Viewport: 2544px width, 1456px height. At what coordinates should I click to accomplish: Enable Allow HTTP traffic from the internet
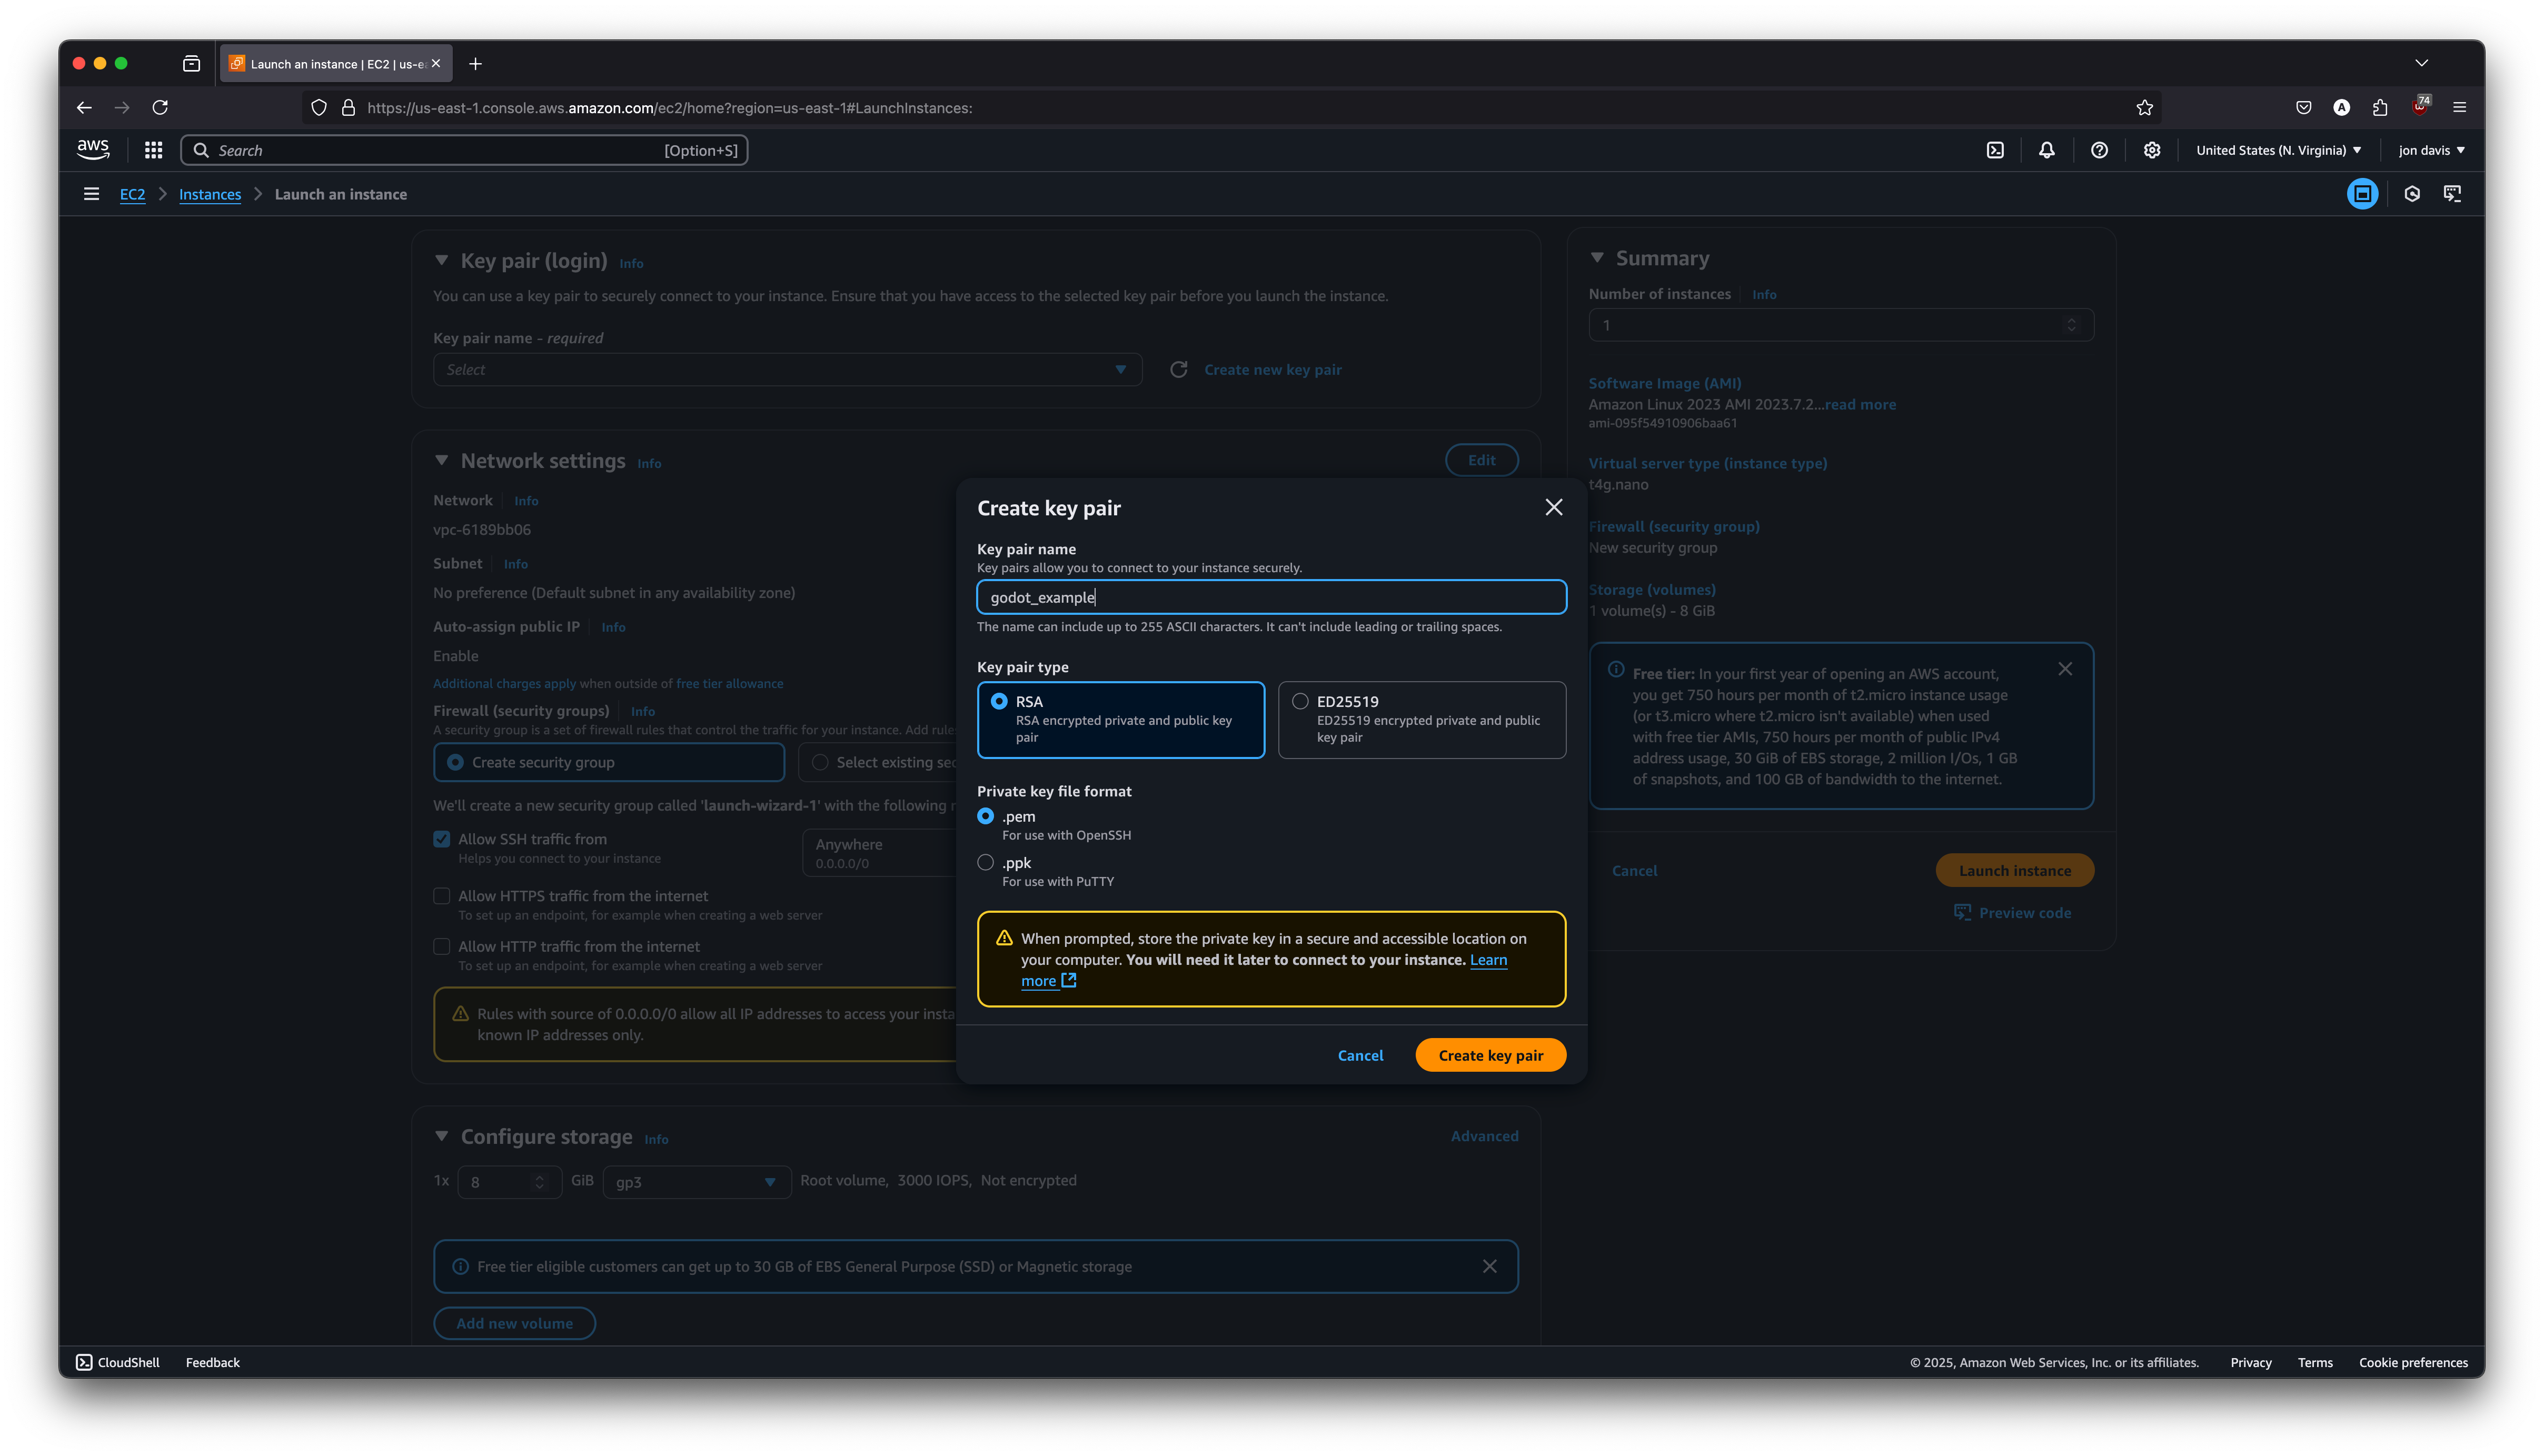pyautogui.click(x=441, y=946)
